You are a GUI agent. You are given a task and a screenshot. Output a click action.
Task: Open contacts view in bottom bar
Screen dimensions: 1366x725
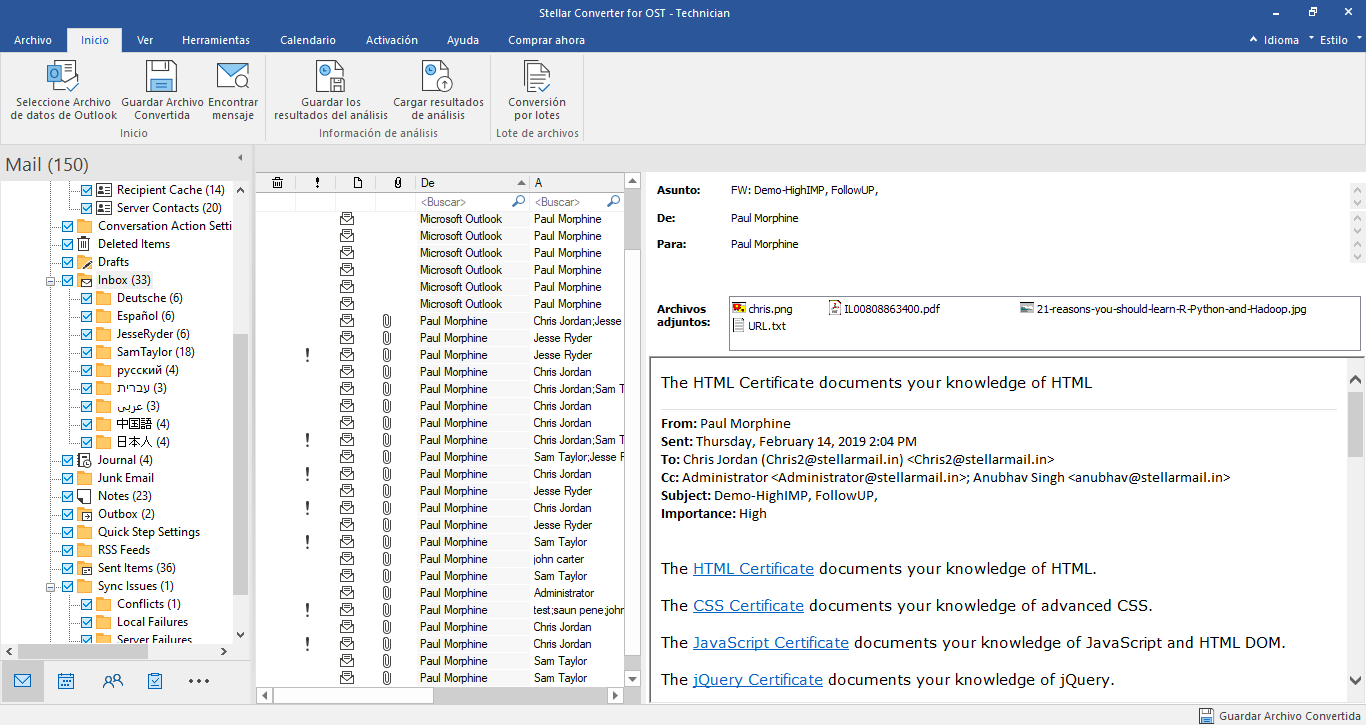tap(112, 681)
